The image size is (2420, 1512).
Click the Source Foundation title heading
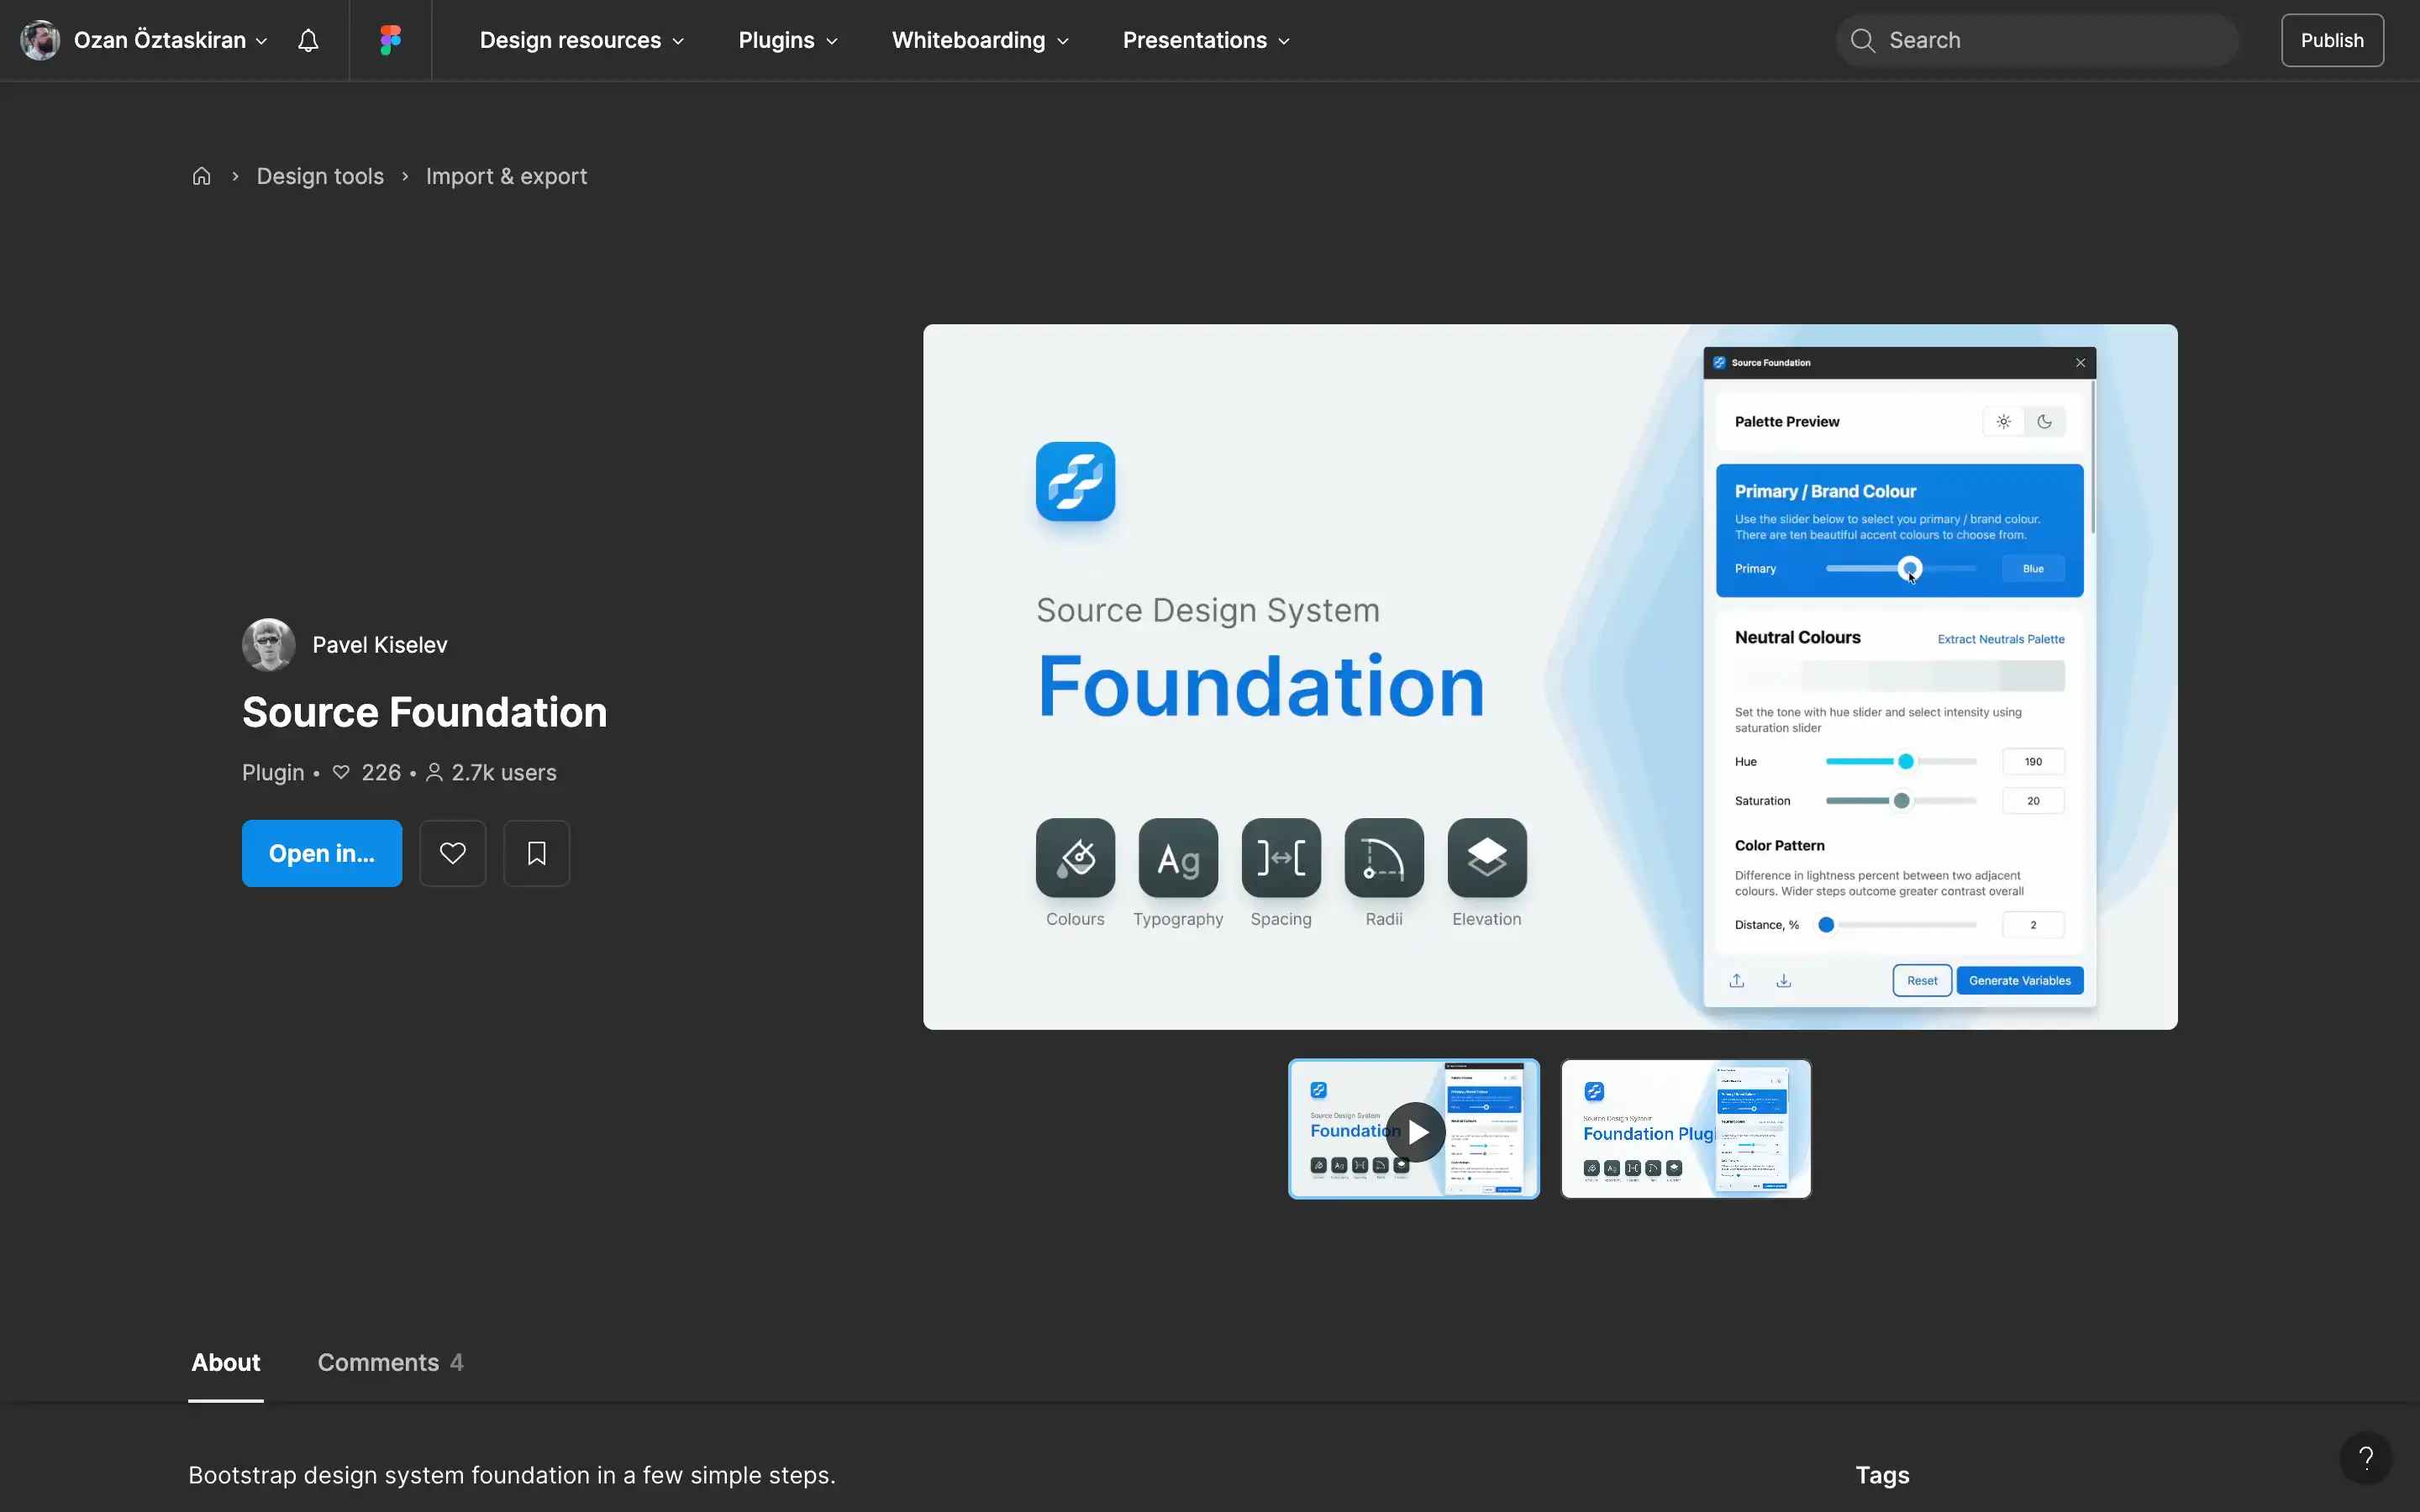424,712
